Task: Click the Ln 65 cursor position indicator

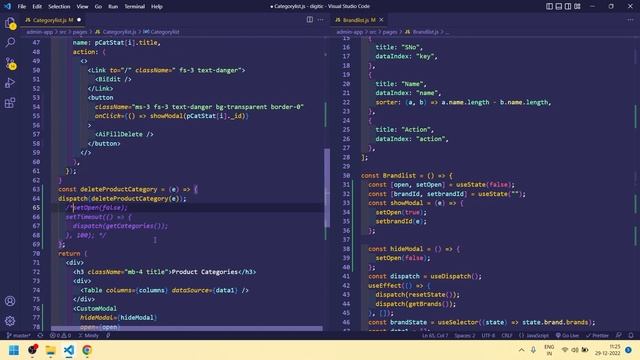Action: 435,336
